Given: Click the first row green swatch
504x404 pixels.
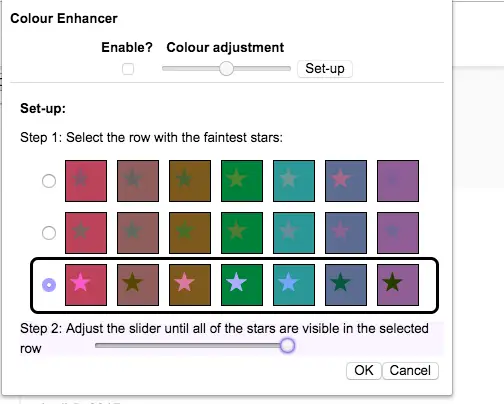Looking at the screenshot, I should pos(242,181).
